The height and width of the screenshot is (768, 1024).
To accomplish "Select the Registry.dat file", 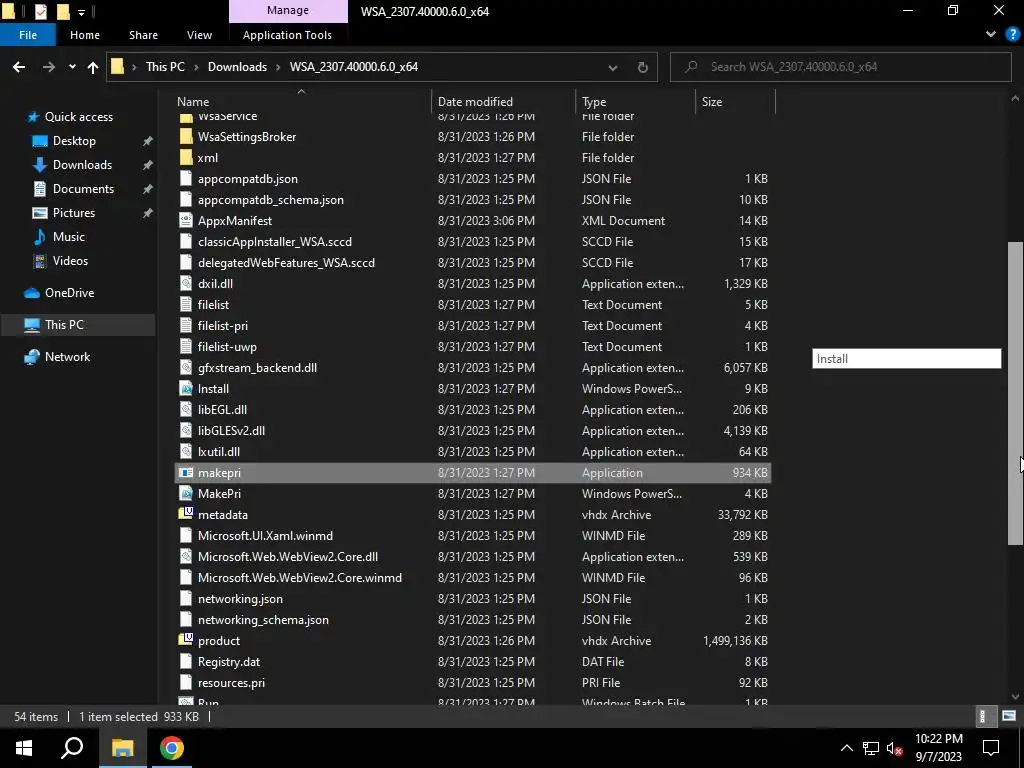I will pos(229,662).
